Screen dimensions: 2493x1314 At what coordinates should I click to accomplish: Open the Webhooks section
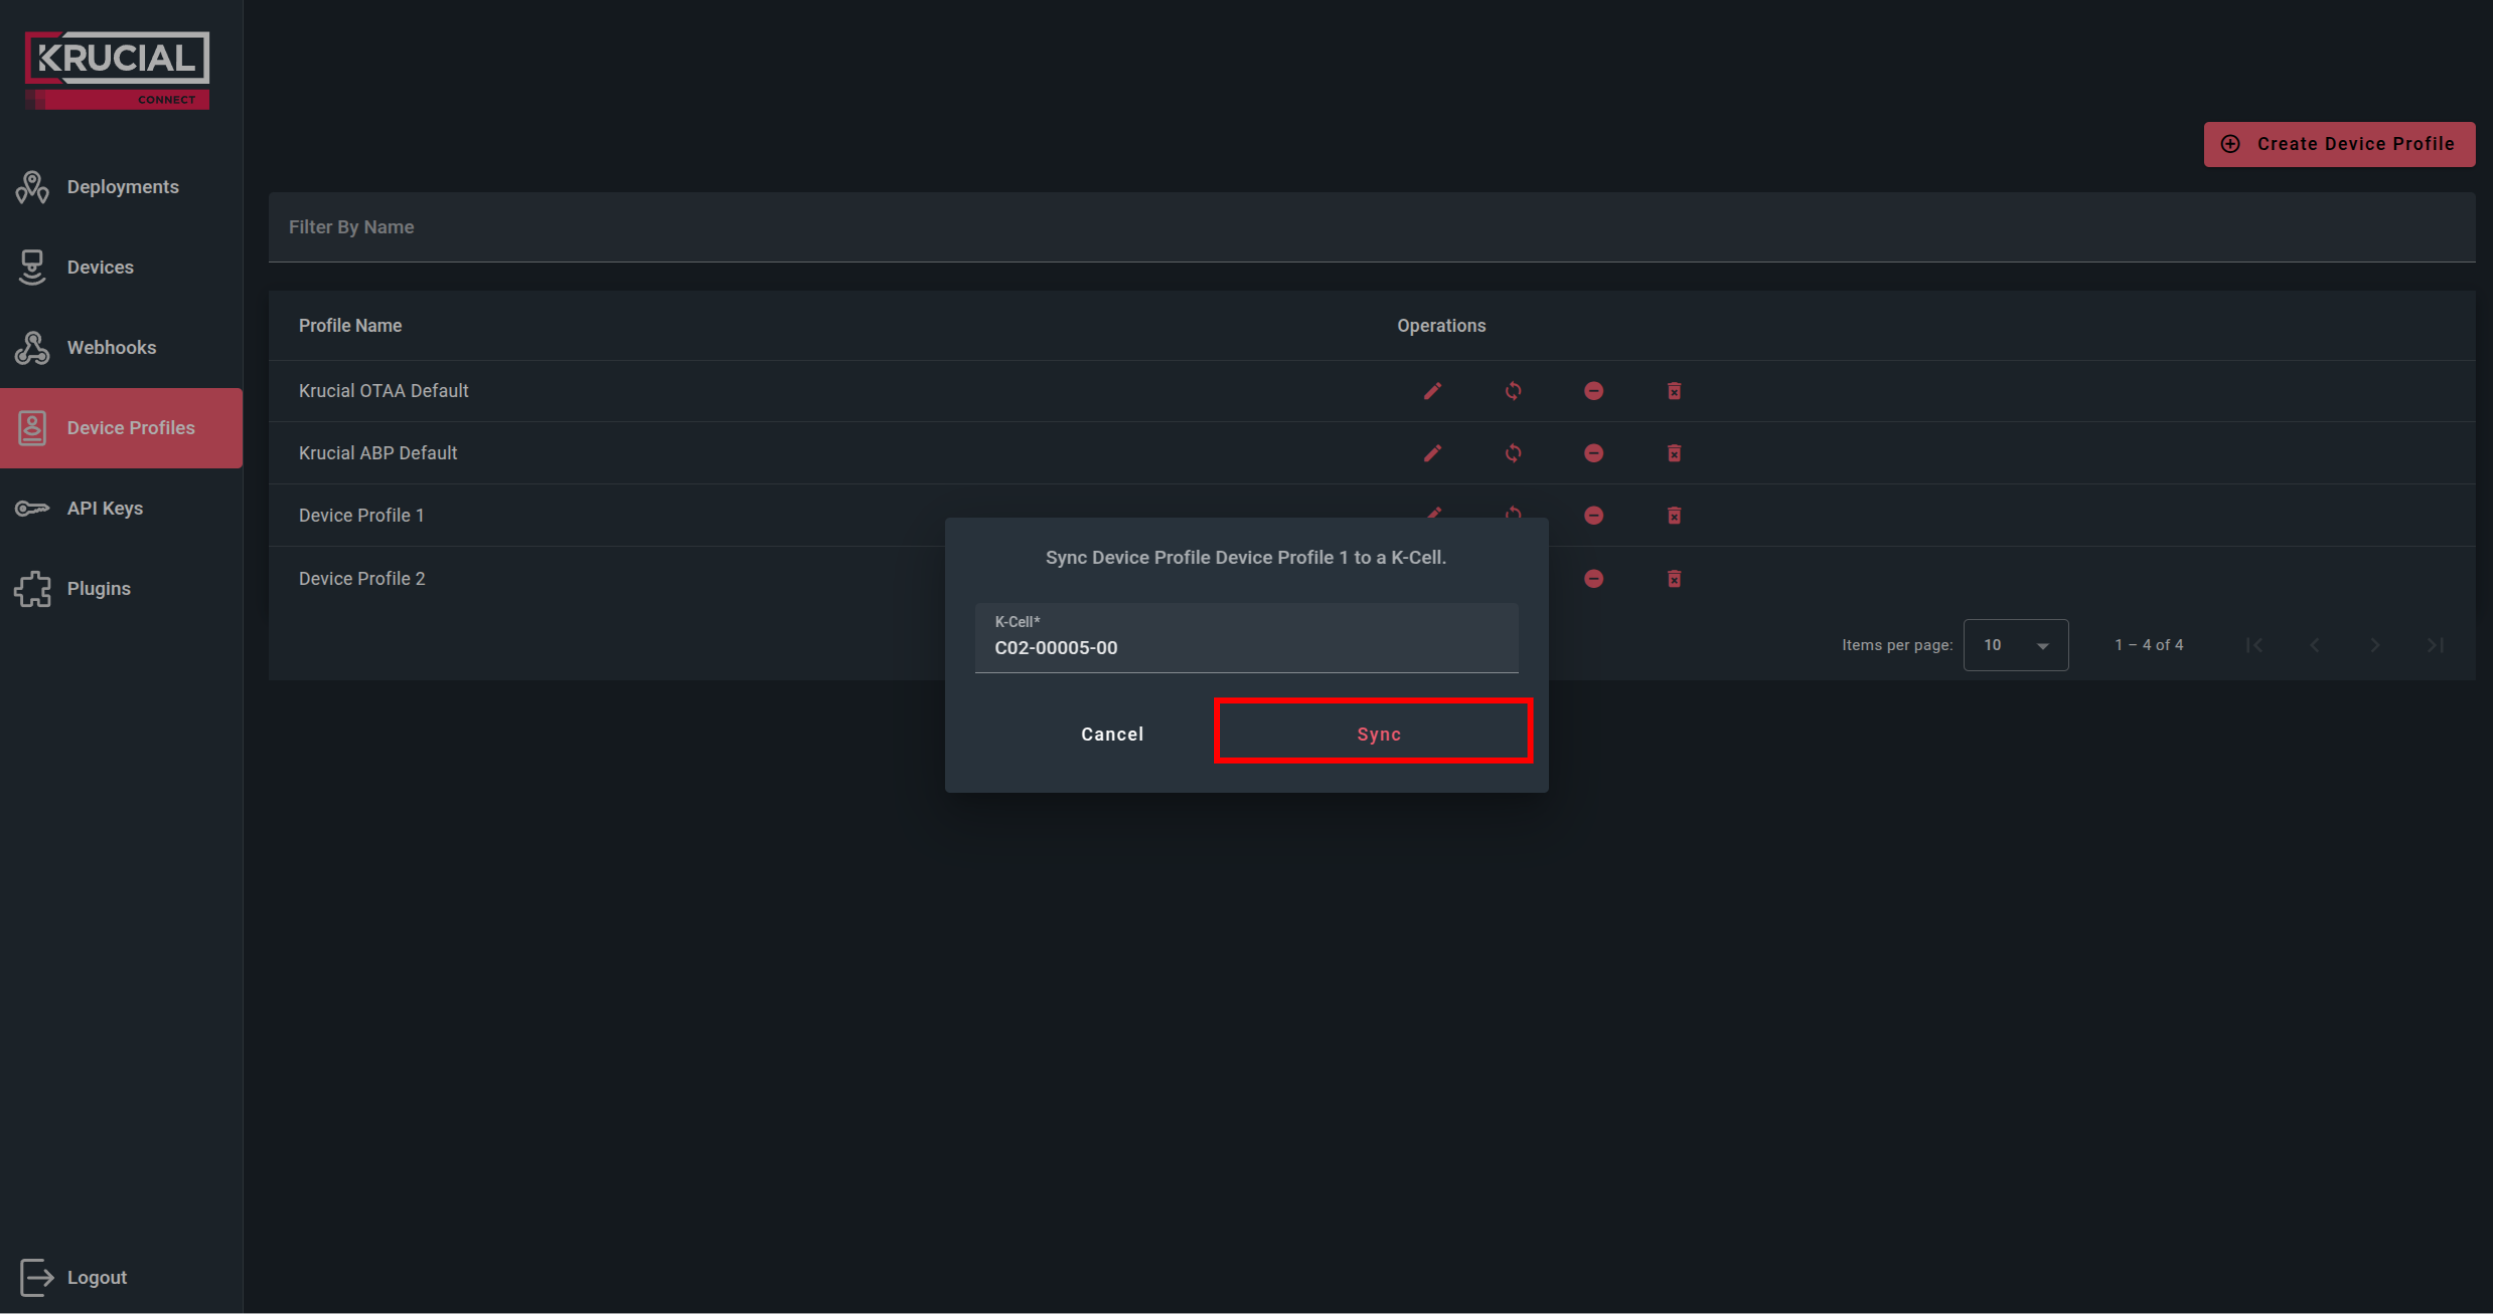click(111, 347)
